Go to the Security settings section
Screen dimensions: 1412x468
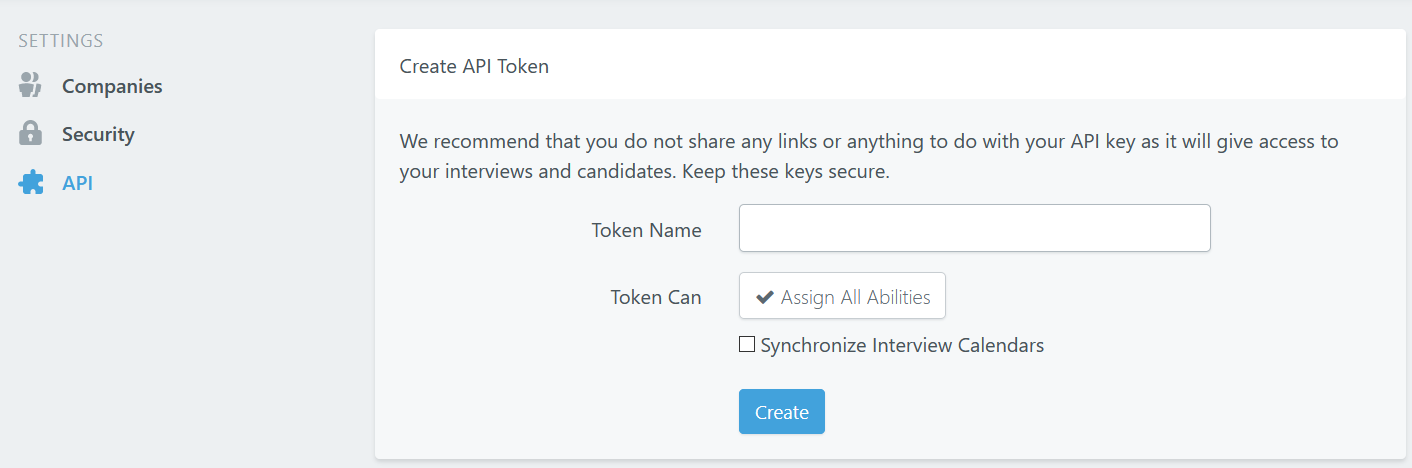[98, 134]
